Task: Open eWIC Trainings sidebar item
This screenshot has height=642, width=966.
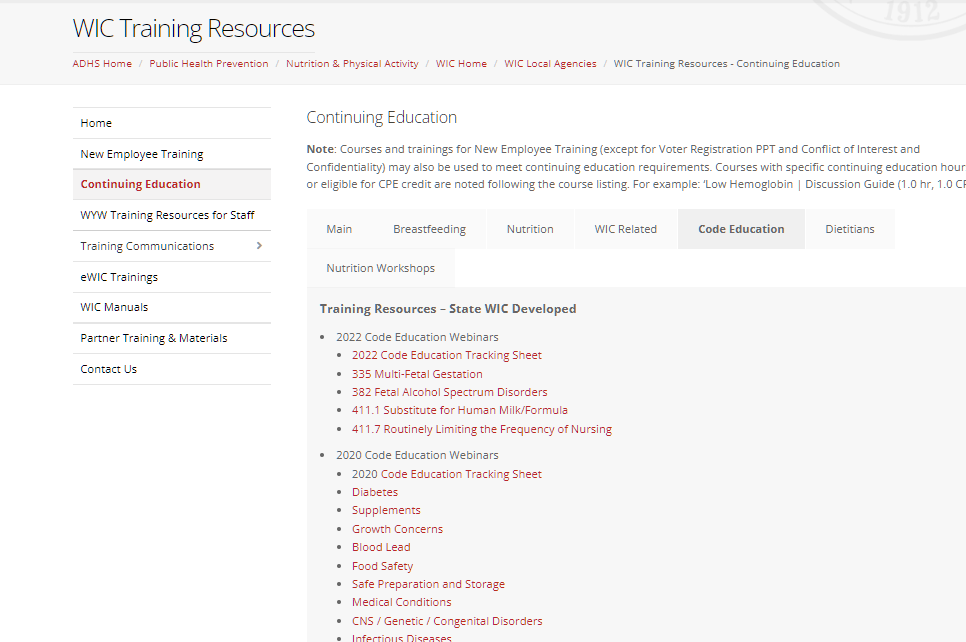Action: (119, 277)
